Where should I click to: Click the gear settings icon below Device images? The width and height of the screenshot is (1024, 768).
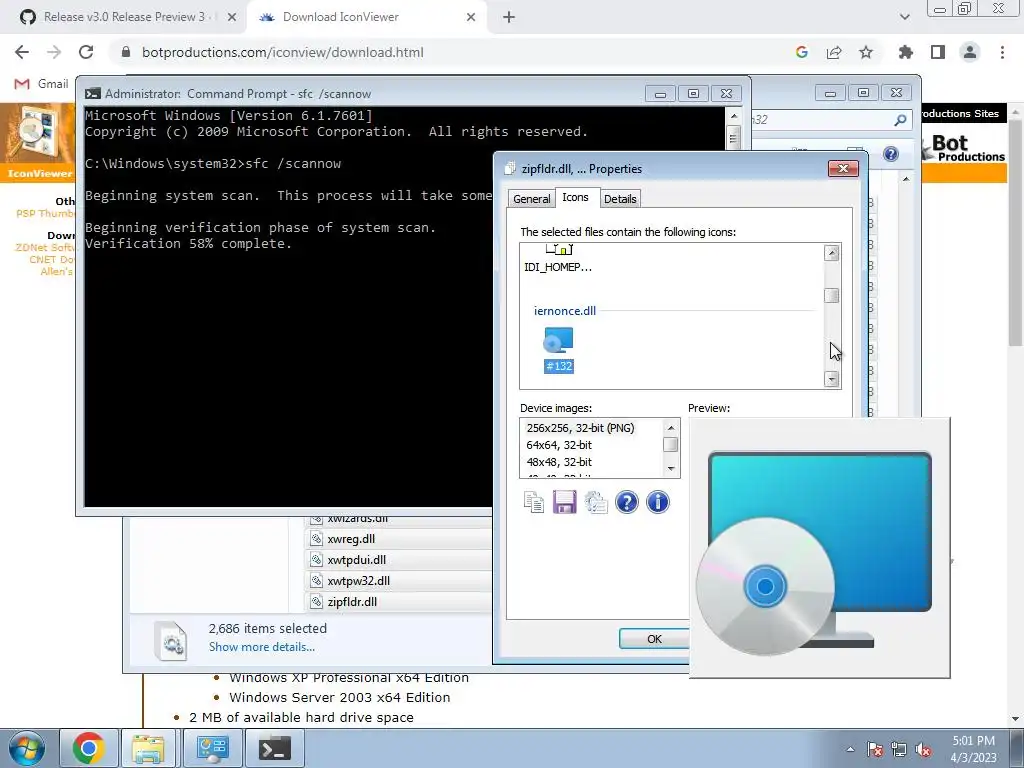596,502
